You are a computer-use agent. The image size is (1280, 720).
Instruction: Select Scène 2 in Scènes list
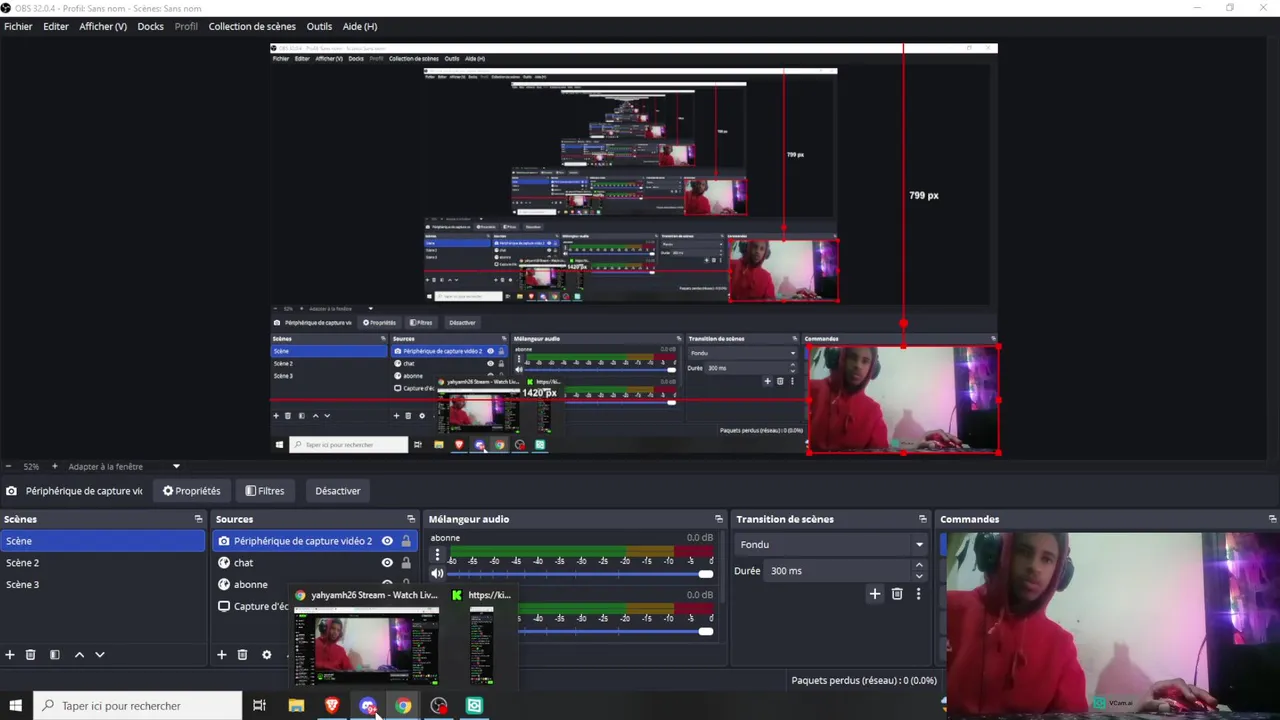[x=103, y=563]
